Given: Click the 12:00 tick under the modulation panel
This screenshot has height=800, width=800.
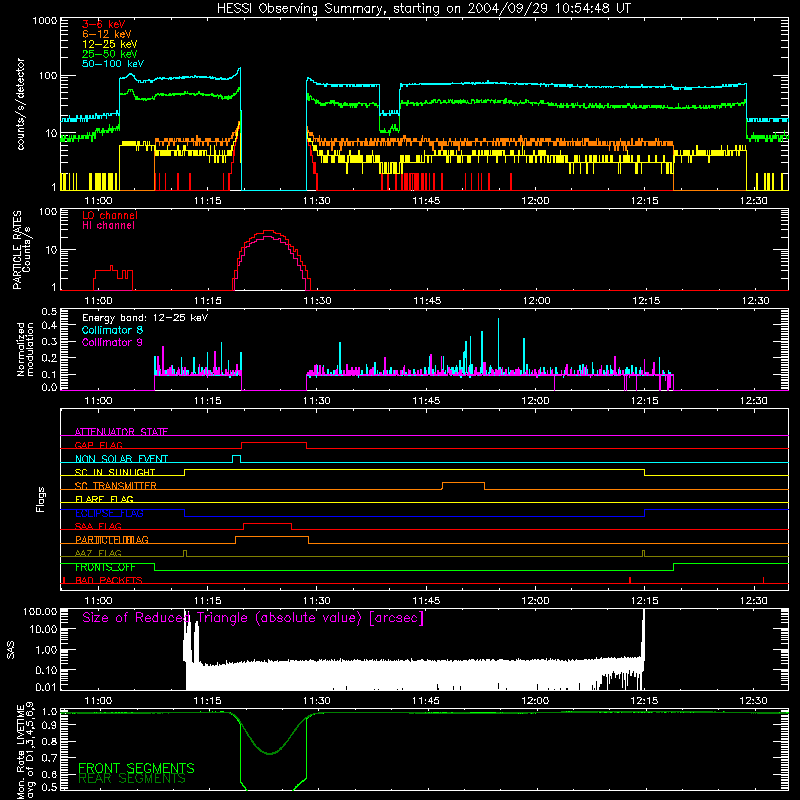Looking at the screenshot, I should (535, 401).
